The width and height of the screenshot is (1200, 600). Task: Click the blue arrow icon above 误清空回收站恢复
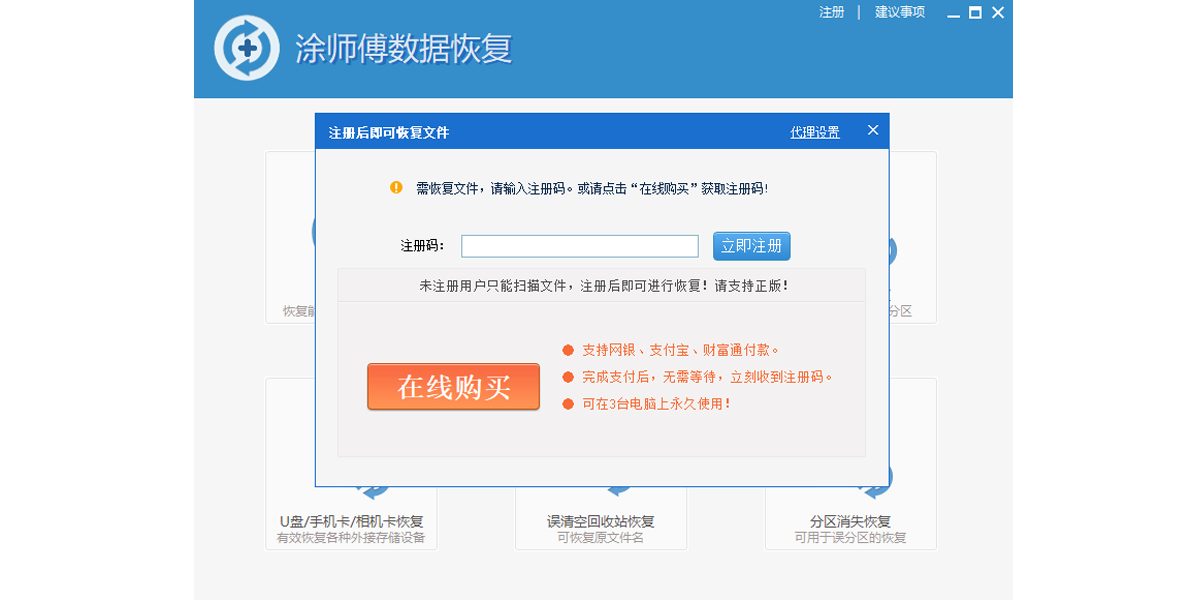617,492
